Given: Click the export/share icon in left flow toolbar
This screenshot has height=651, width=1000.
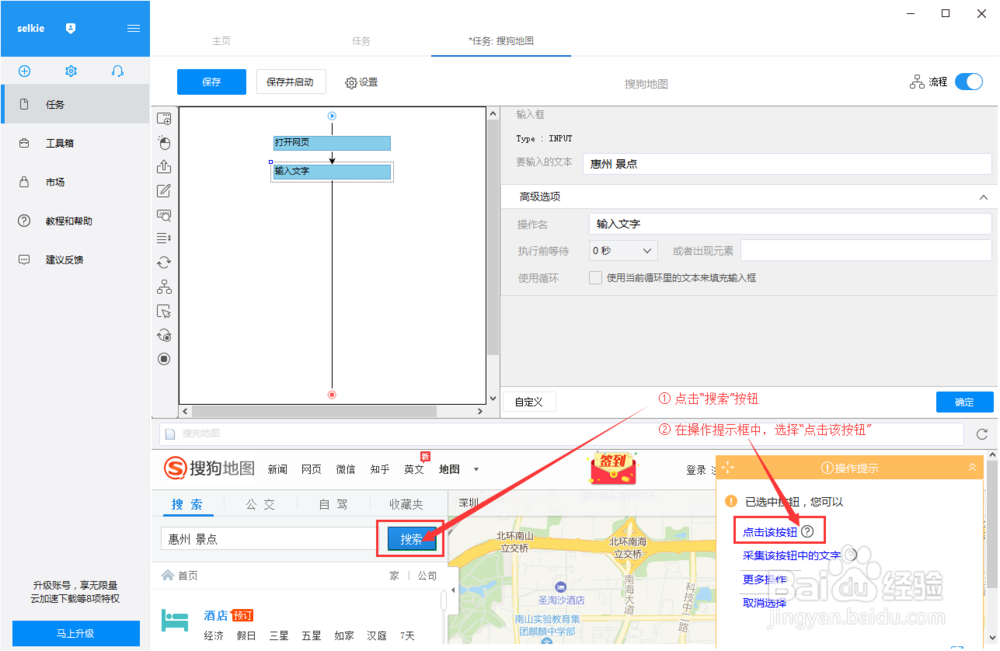Looking at the screenshot, I should [x=164, y=166].
